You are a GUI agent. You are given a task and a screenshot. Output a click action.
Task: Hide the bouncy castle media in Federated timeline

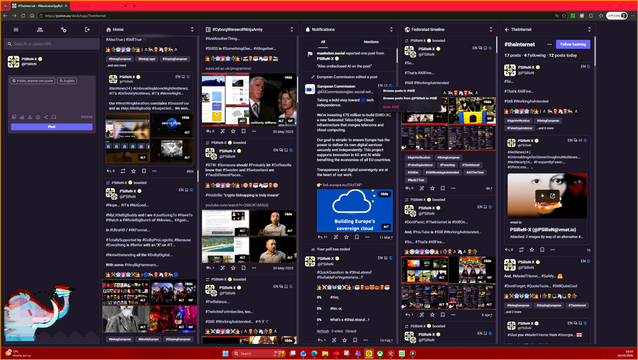(x=487, y=102)
